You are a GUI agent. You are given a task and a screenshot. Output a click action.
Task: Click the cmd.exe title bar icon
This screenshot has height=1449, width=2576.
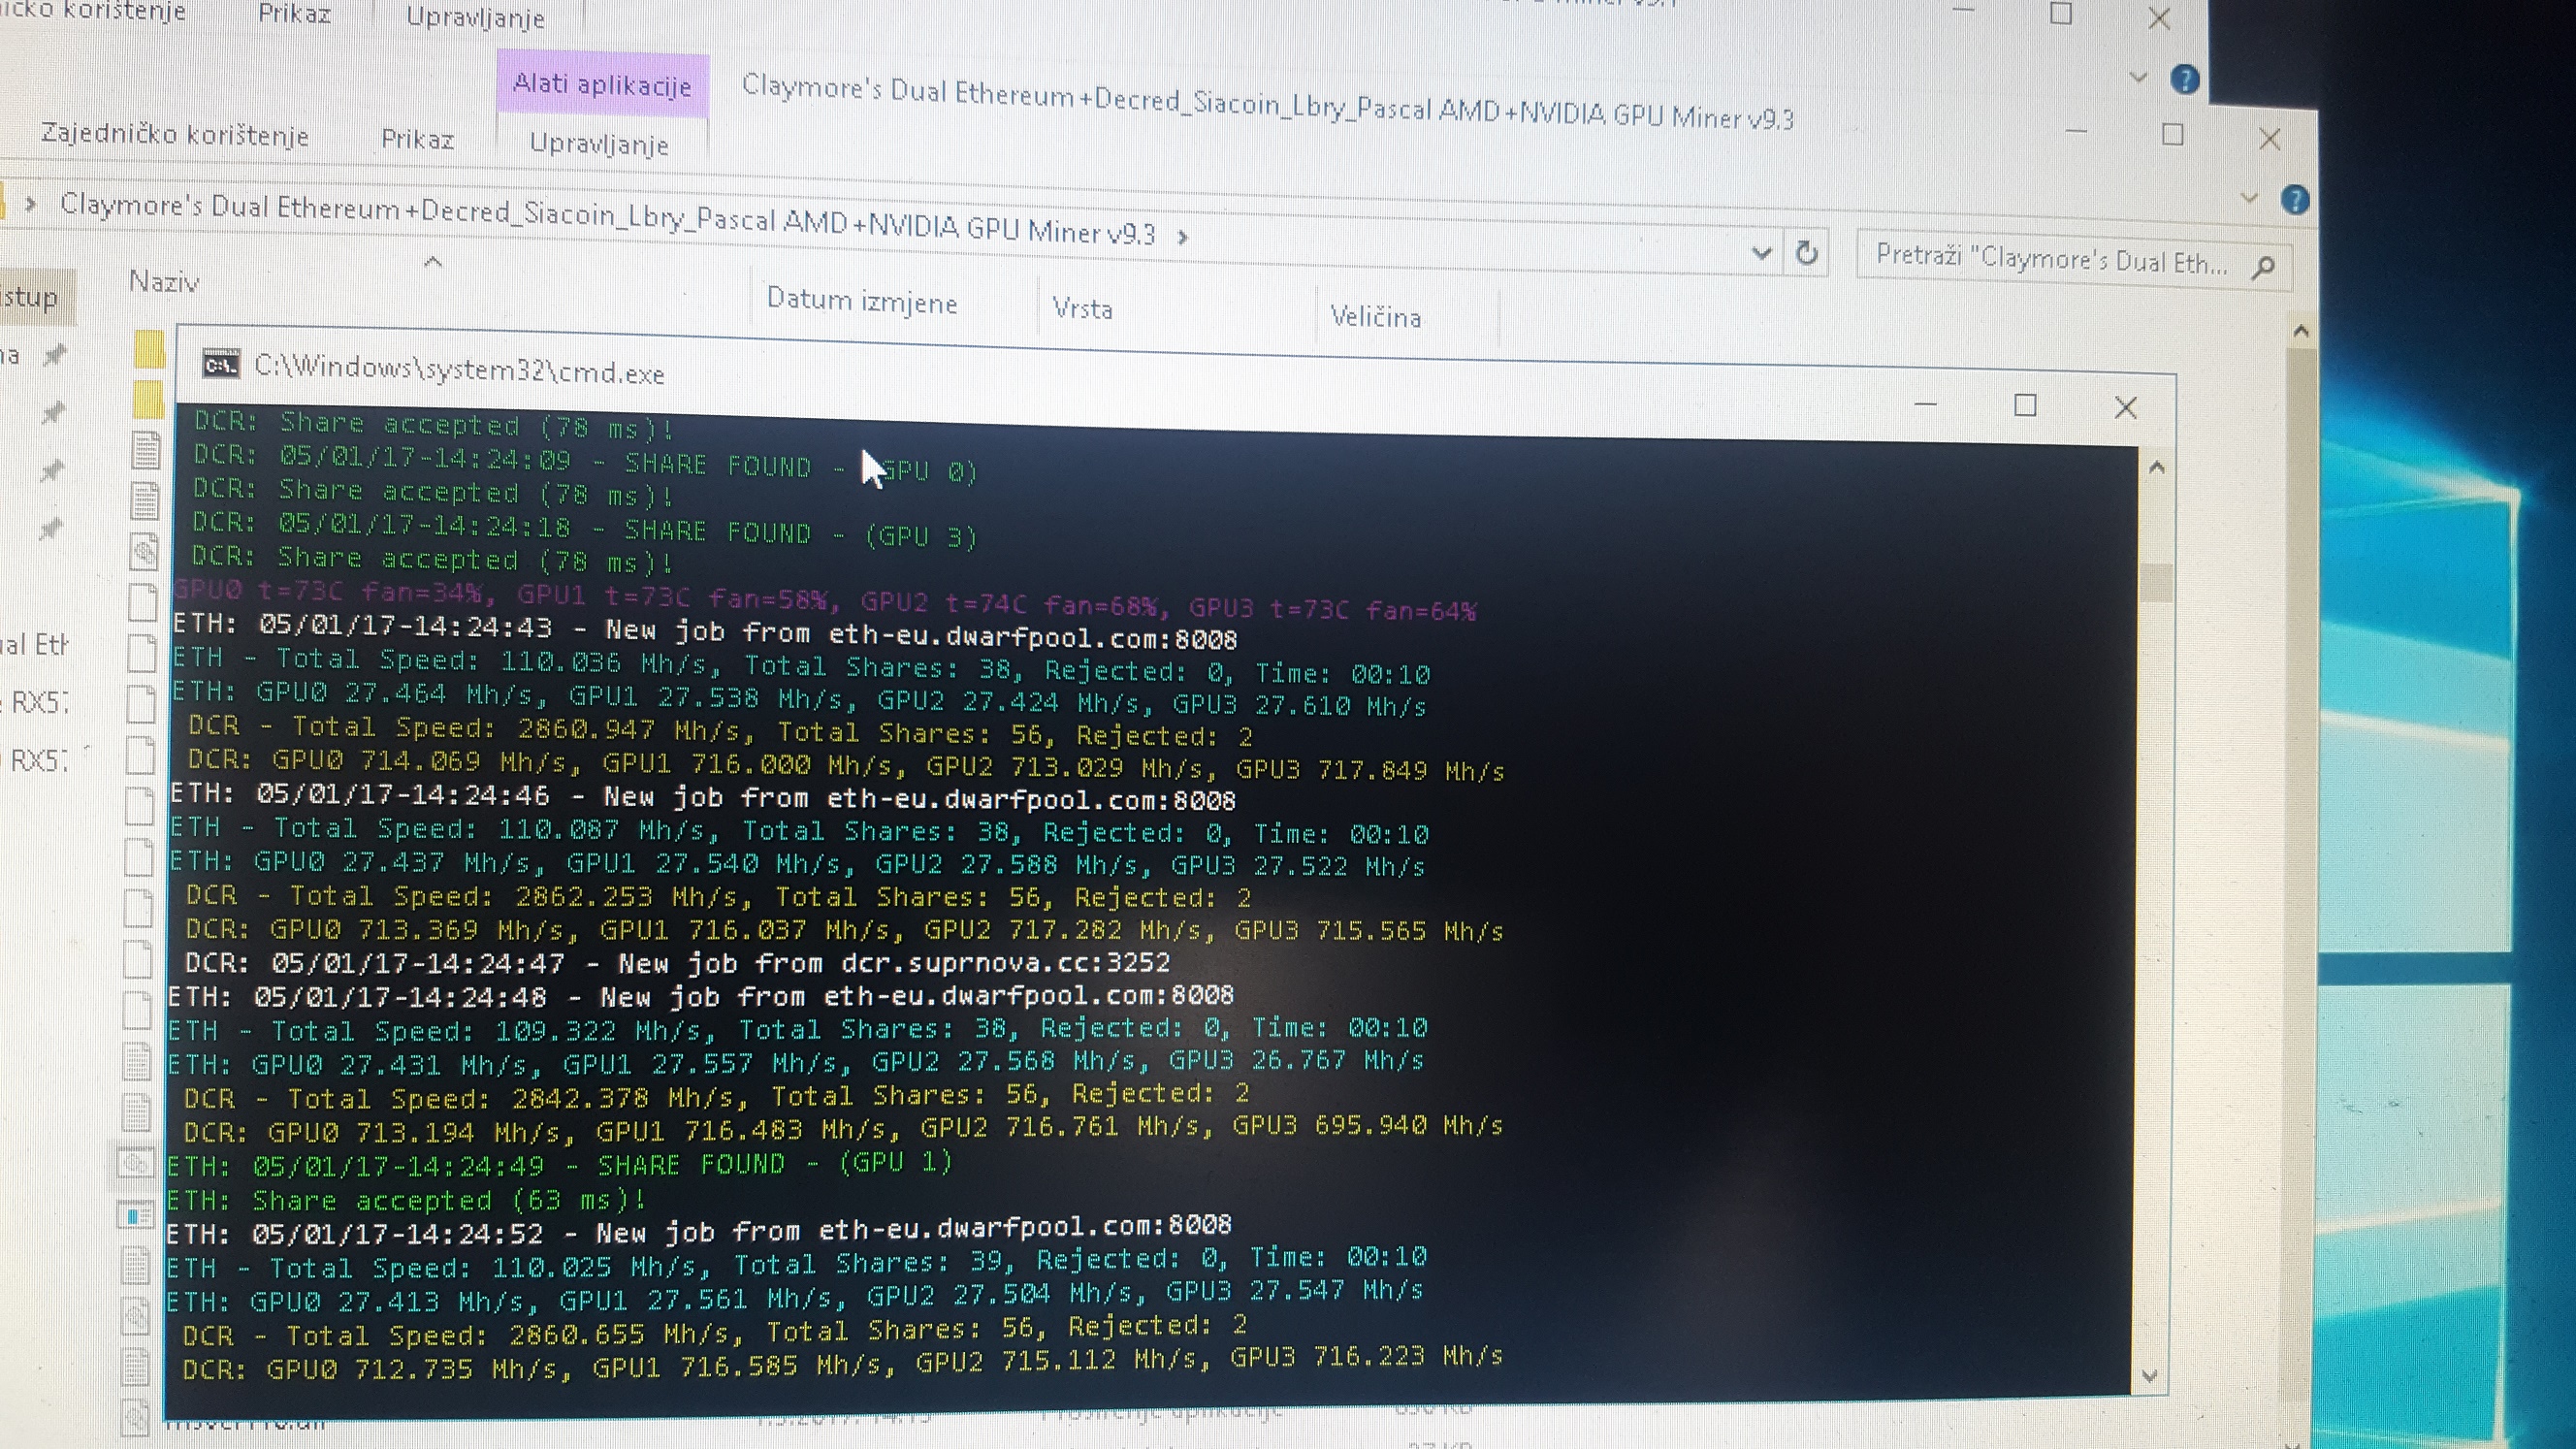click(x=220, y=365)
